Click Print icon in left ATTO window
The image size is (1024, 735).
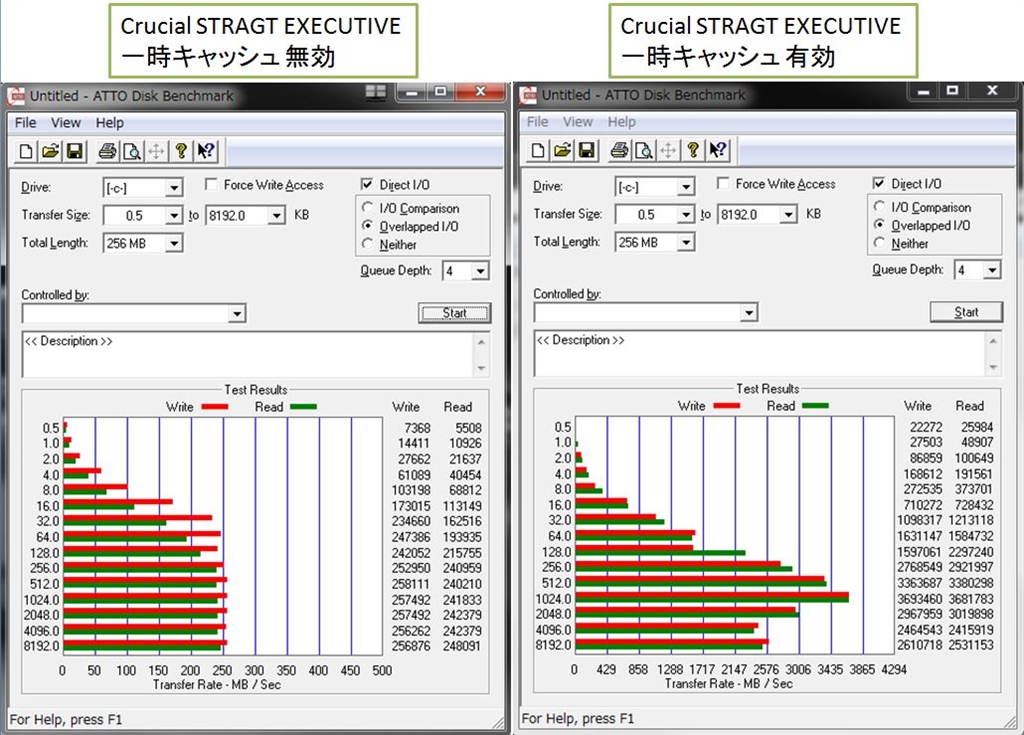pyautogui.click(x=107, y=152)
